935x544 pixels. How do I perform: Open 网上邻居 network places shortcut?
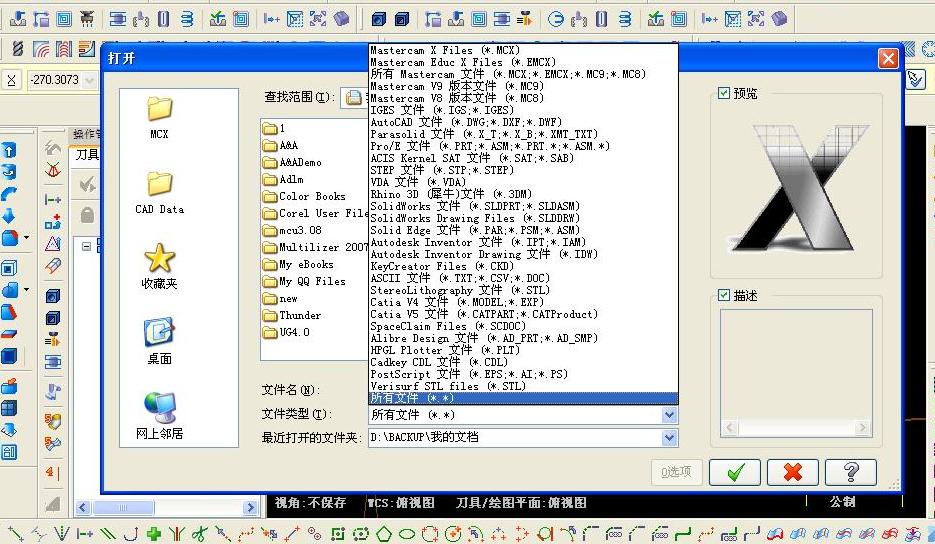(159, 416)
